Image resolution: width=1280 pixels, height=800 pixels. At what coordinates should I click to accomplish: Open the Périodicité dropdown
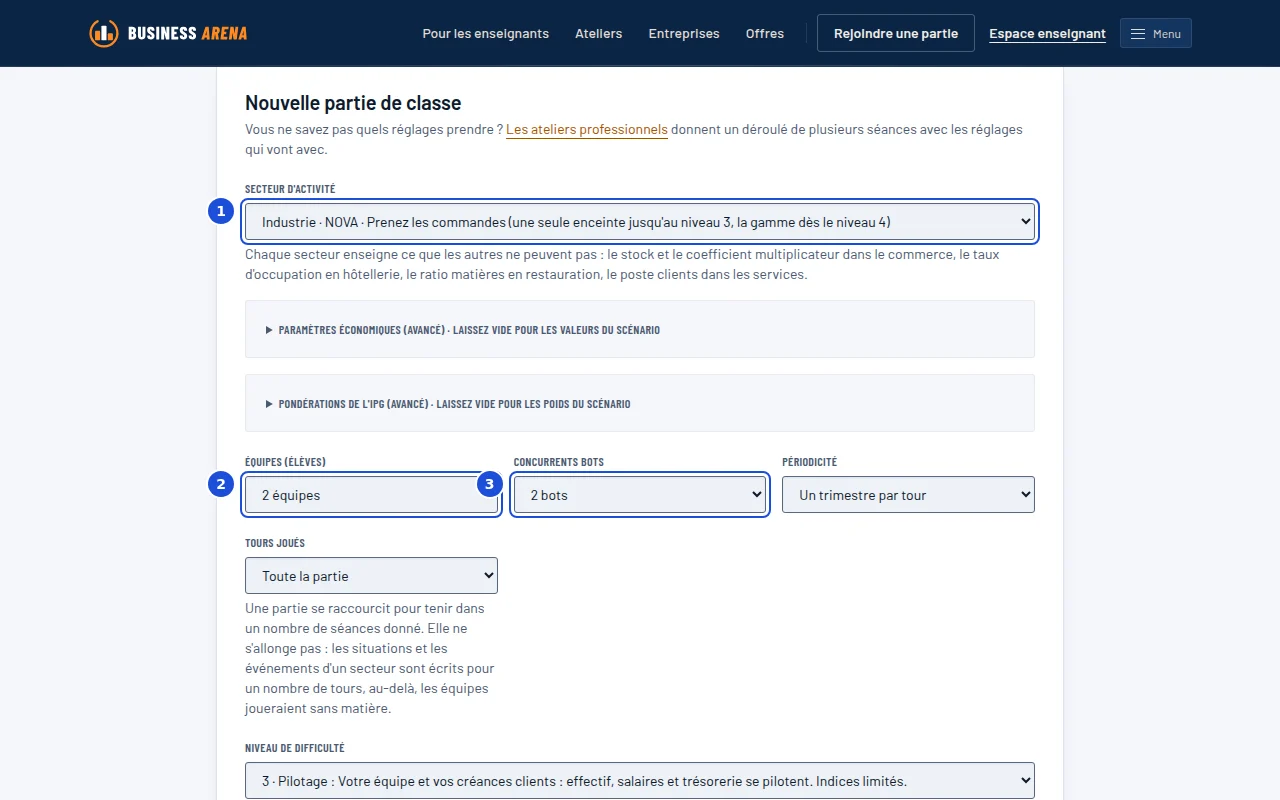click(x=908, y=495)
